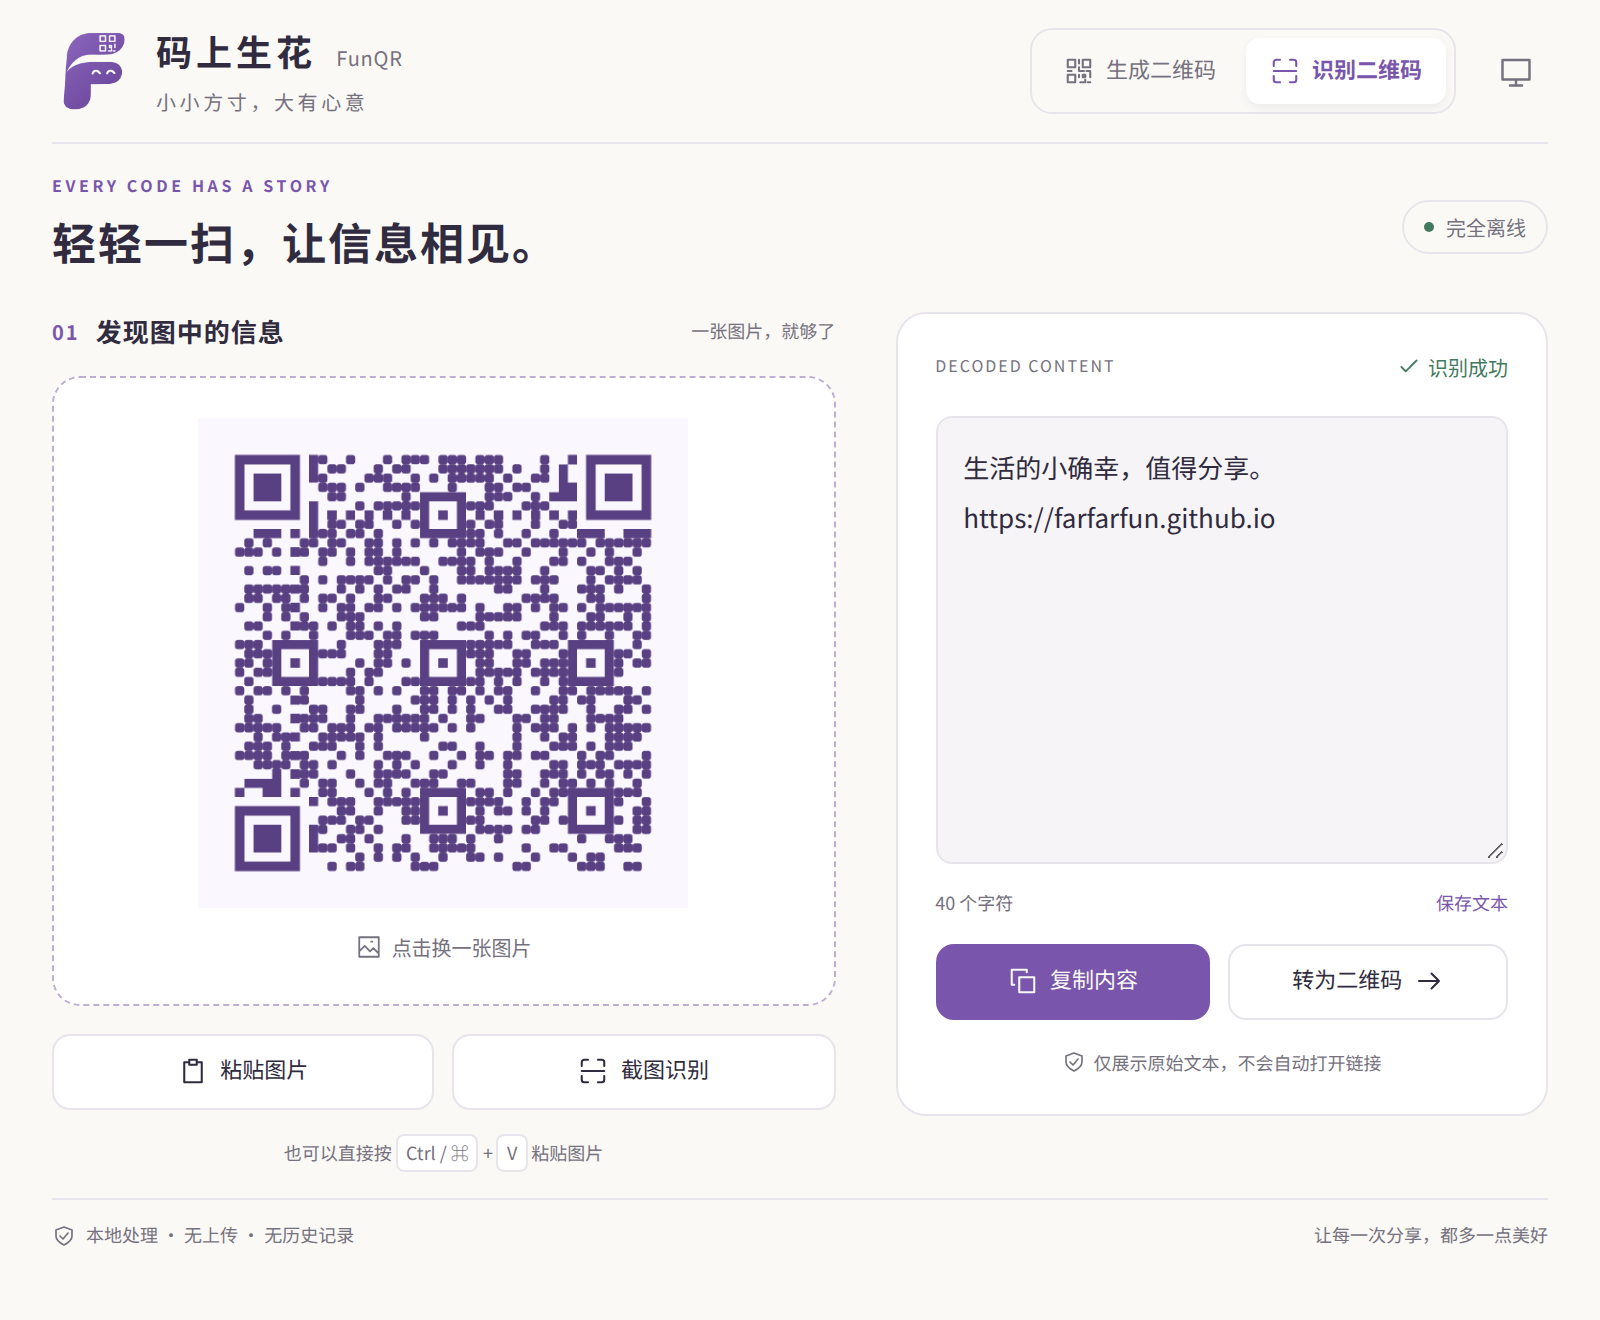The height and width of the screenshot is (1320, 1600).
Task: Click inside the decoded content text area
Action: tap(1221, 640)
